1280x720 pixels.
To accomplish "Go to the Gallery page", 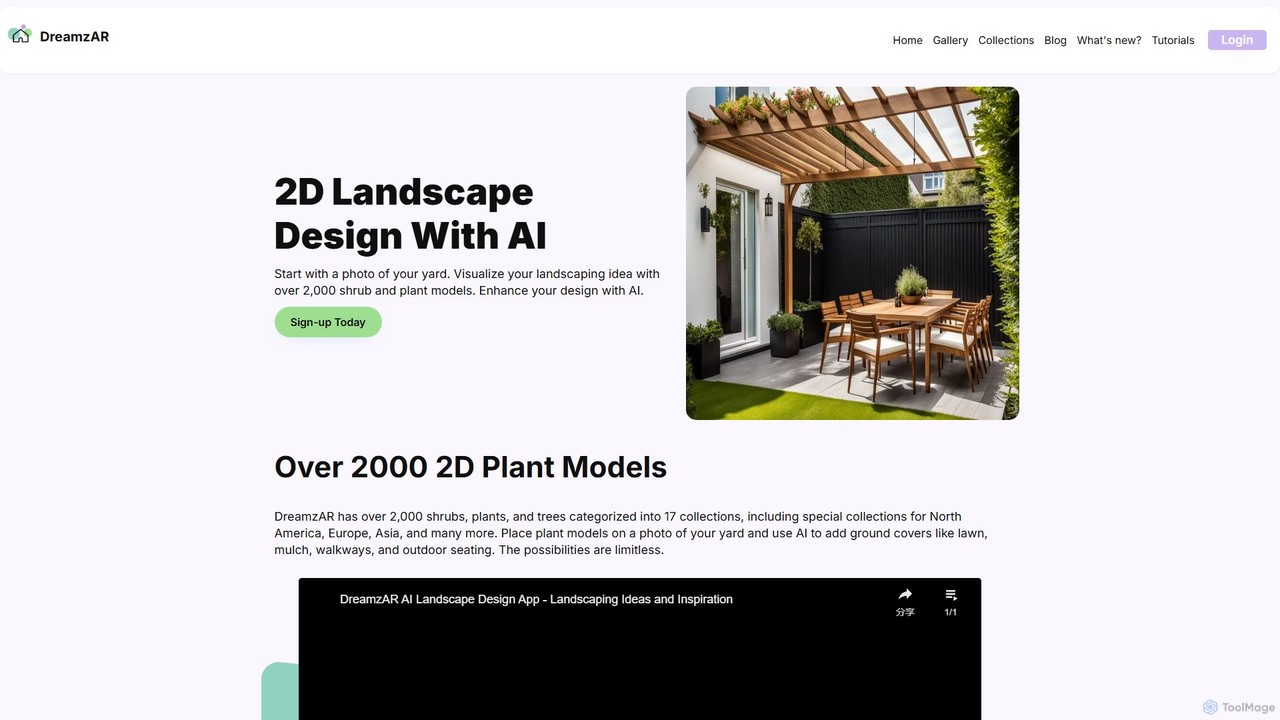I will [x=950, y=40].
